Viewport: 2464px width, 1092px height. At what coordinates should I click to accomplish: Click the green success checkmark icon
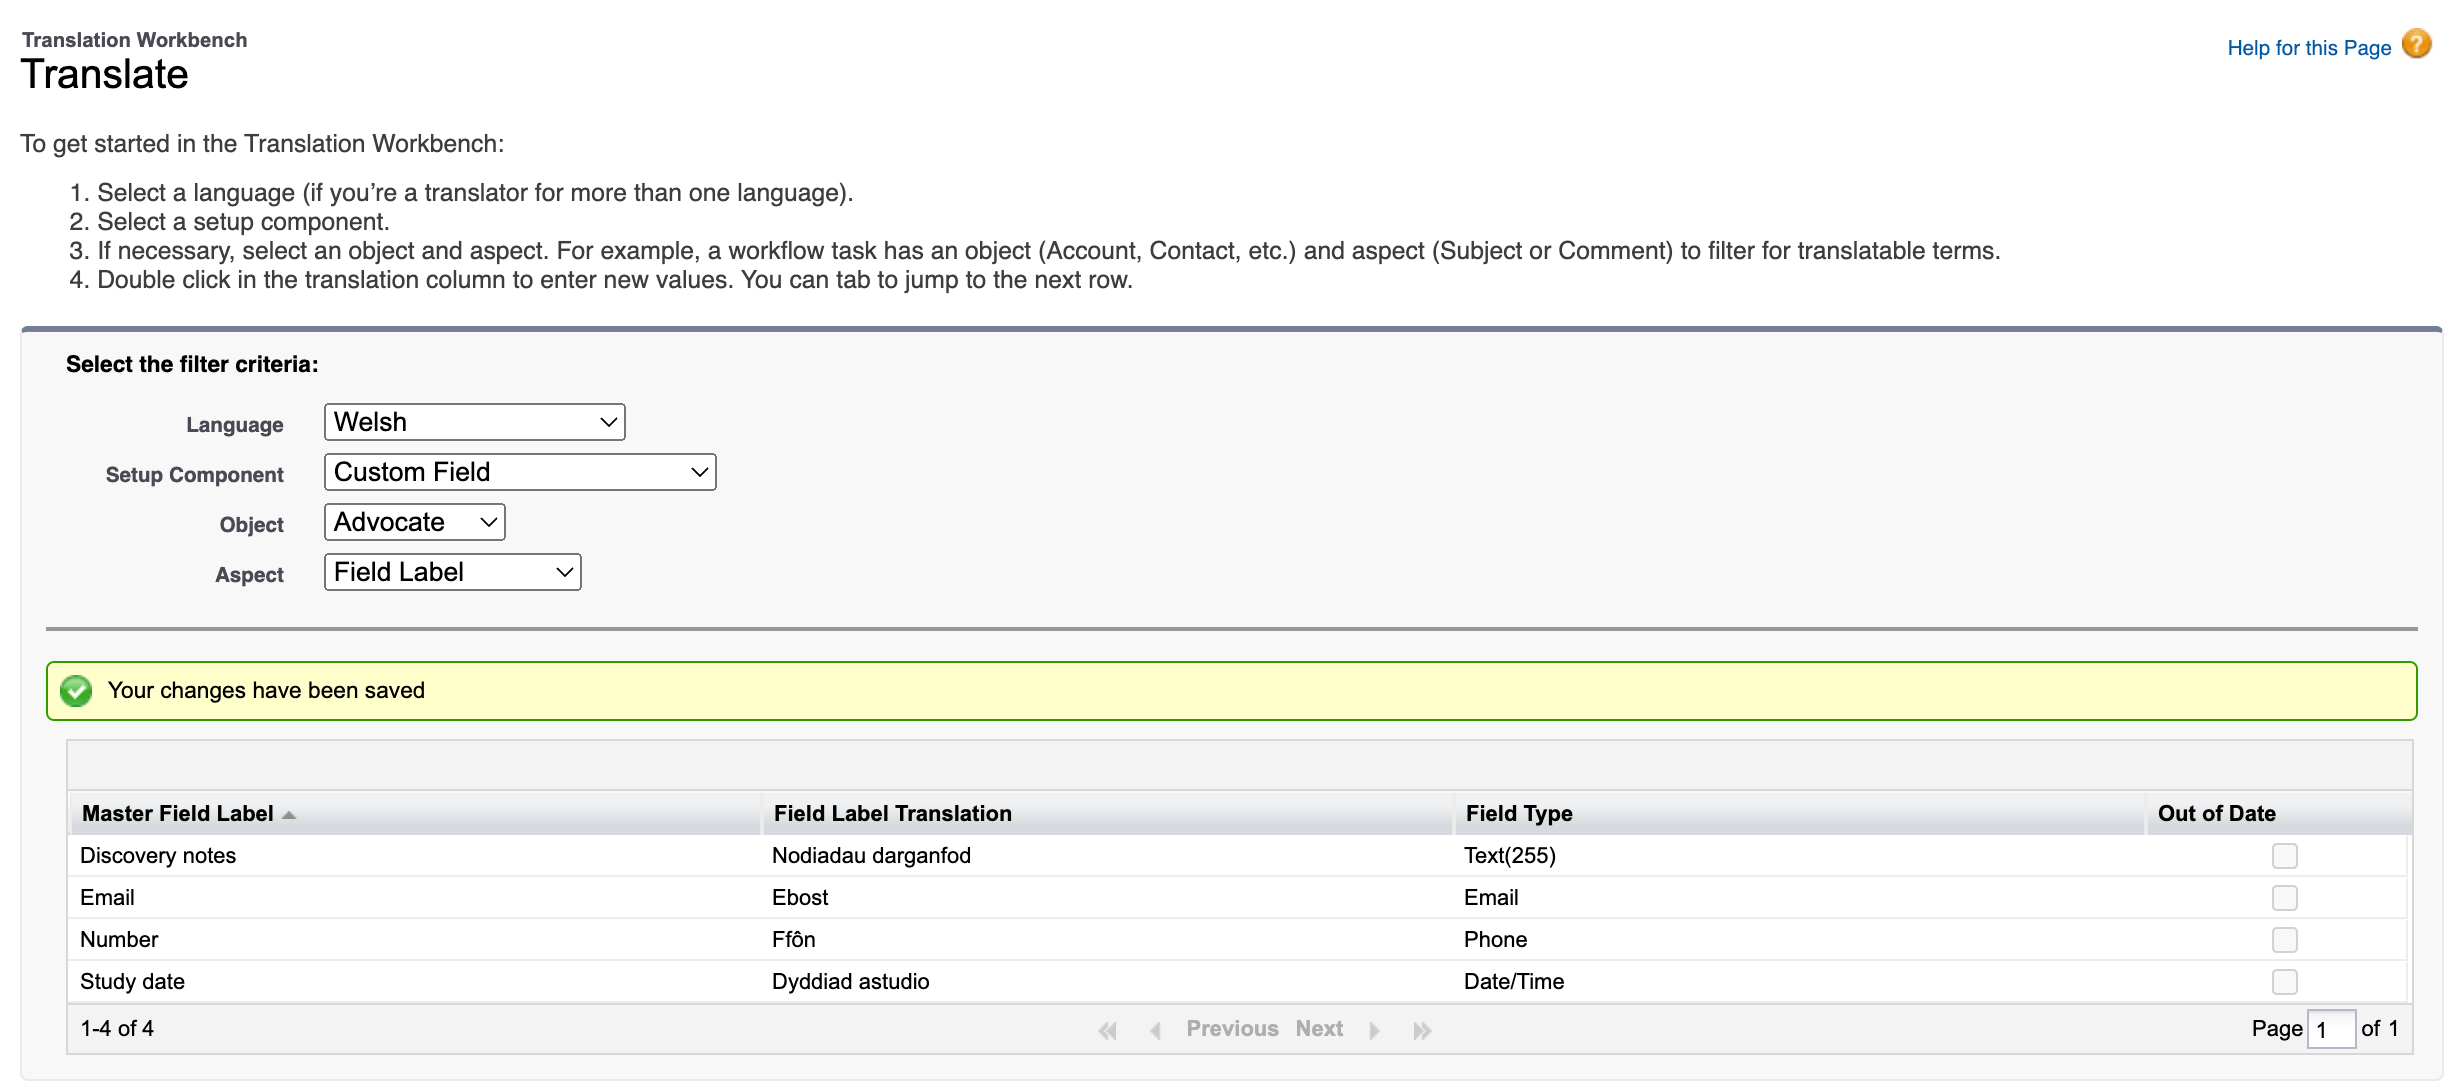point(77,690)
